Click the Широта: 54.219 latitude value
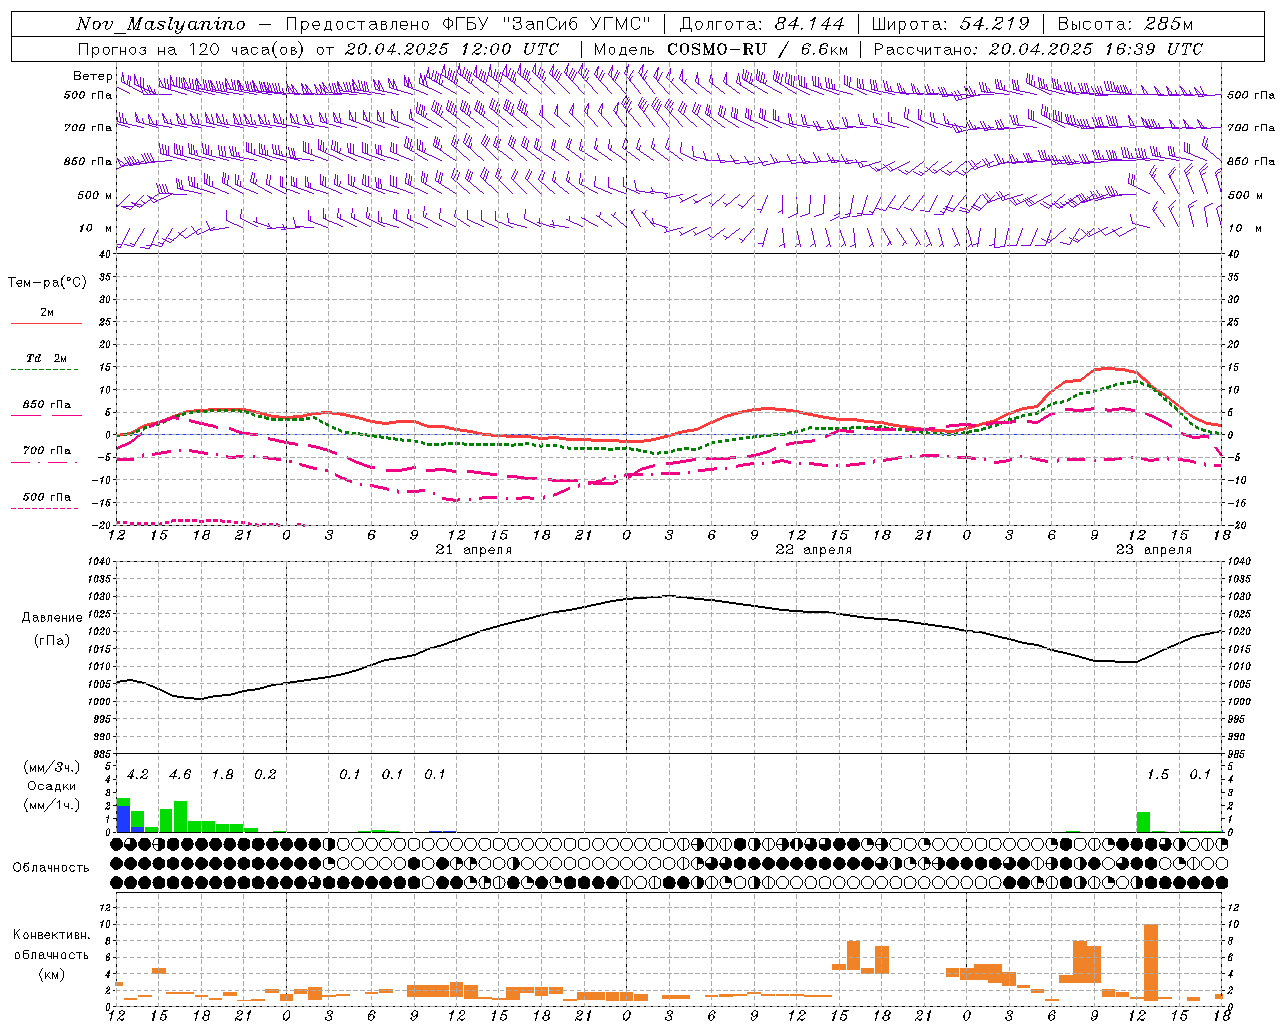Viewport: 1280px width, 1024px height. (951, 24)
